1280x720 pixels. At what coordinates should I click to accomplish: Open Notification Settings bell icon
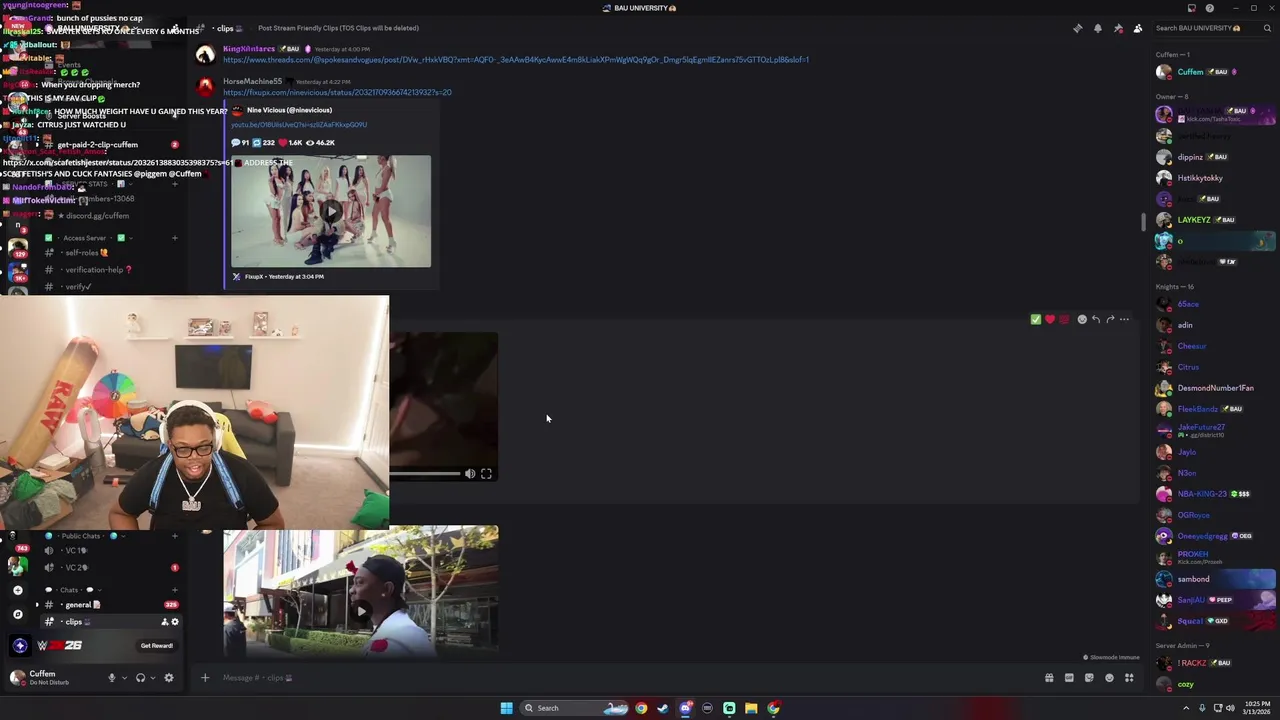[1097, 28]
